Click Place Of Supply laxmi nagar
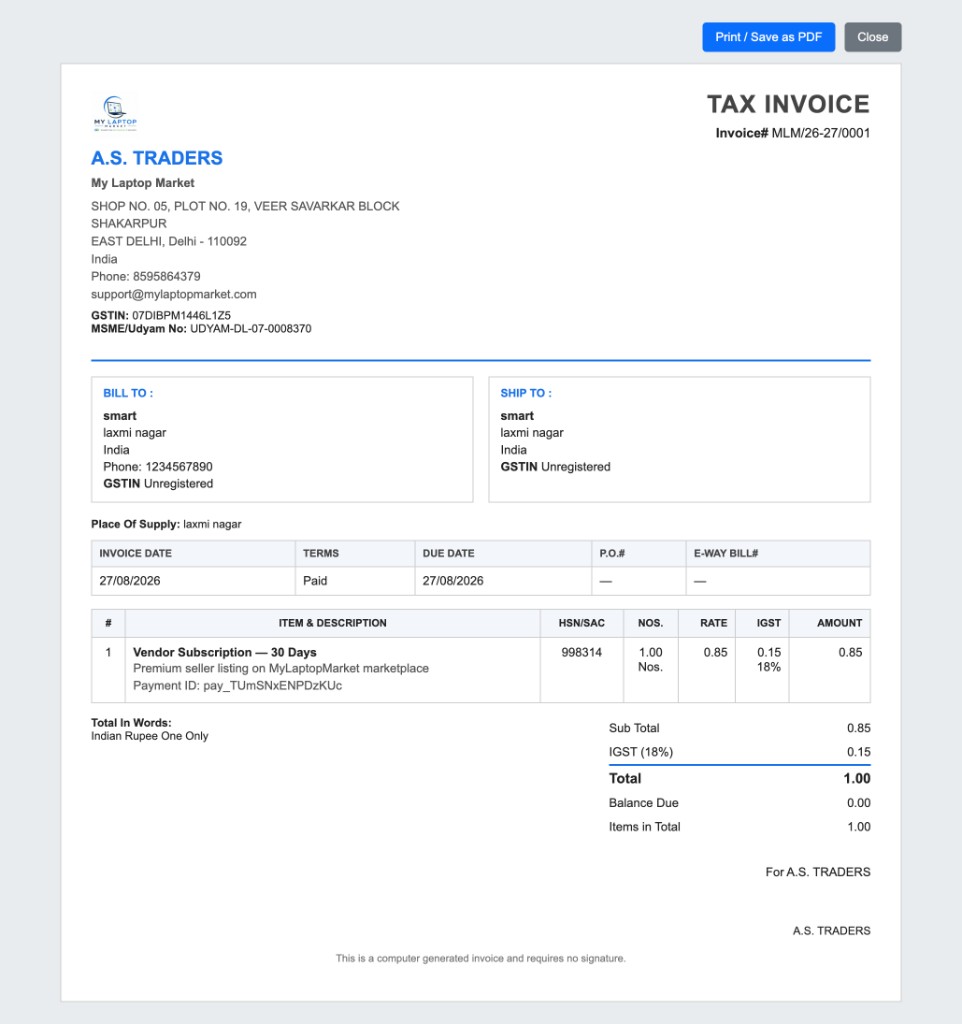This screenshot has height=1024, width=962. pos(166,524)
